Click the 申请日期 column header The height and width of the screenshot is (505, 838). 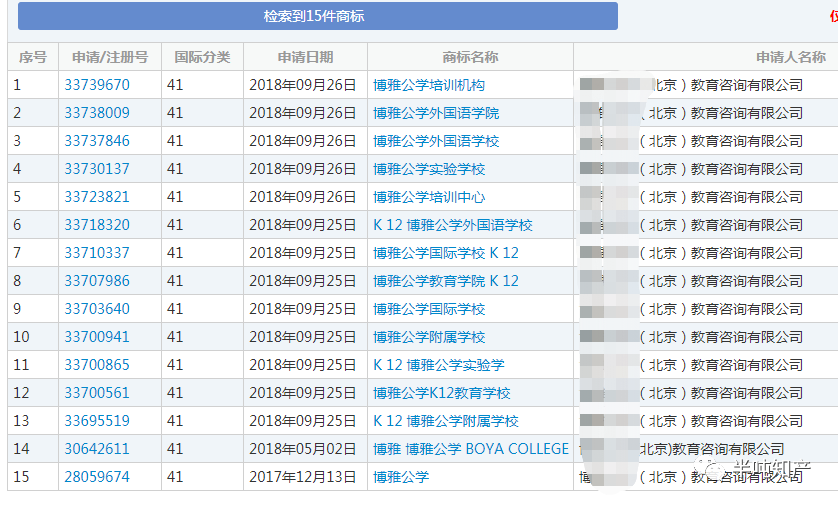(305, 57)
